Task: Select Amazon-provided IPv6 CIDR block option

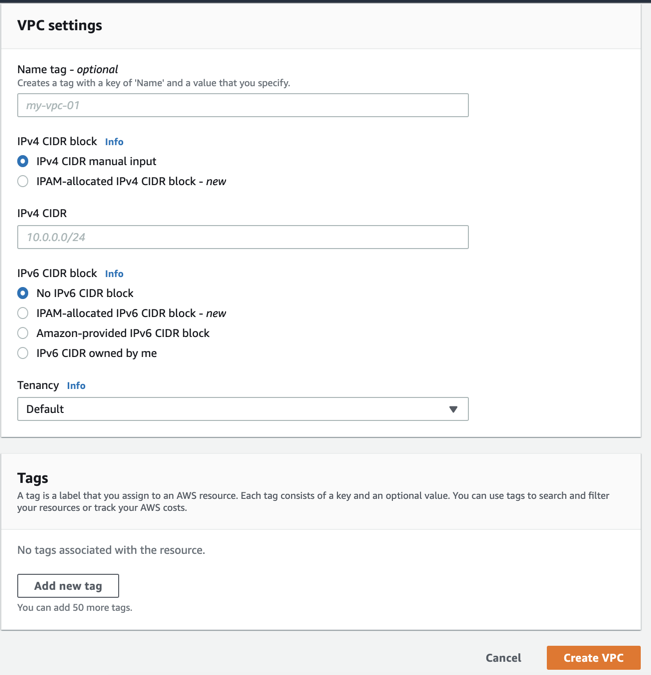Action: (23, 333)
